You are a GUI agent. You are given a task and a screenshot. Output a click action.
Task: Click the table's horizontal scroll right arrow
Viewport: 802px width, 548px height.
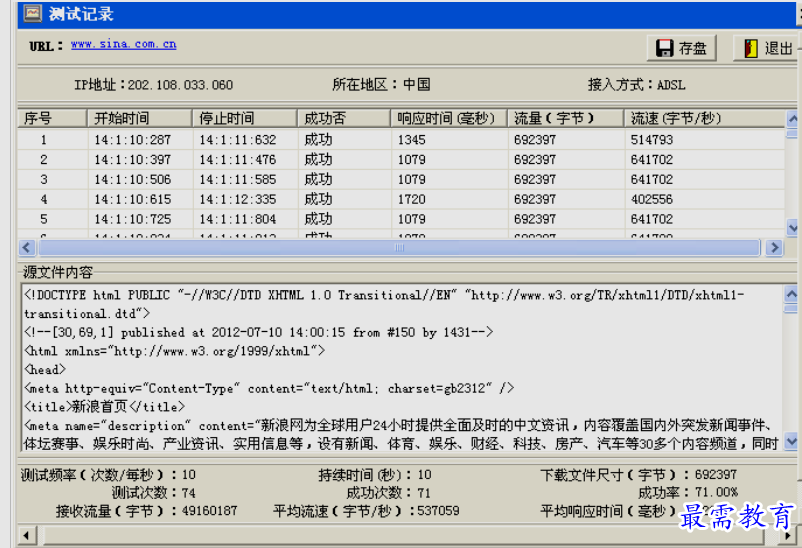774,248
